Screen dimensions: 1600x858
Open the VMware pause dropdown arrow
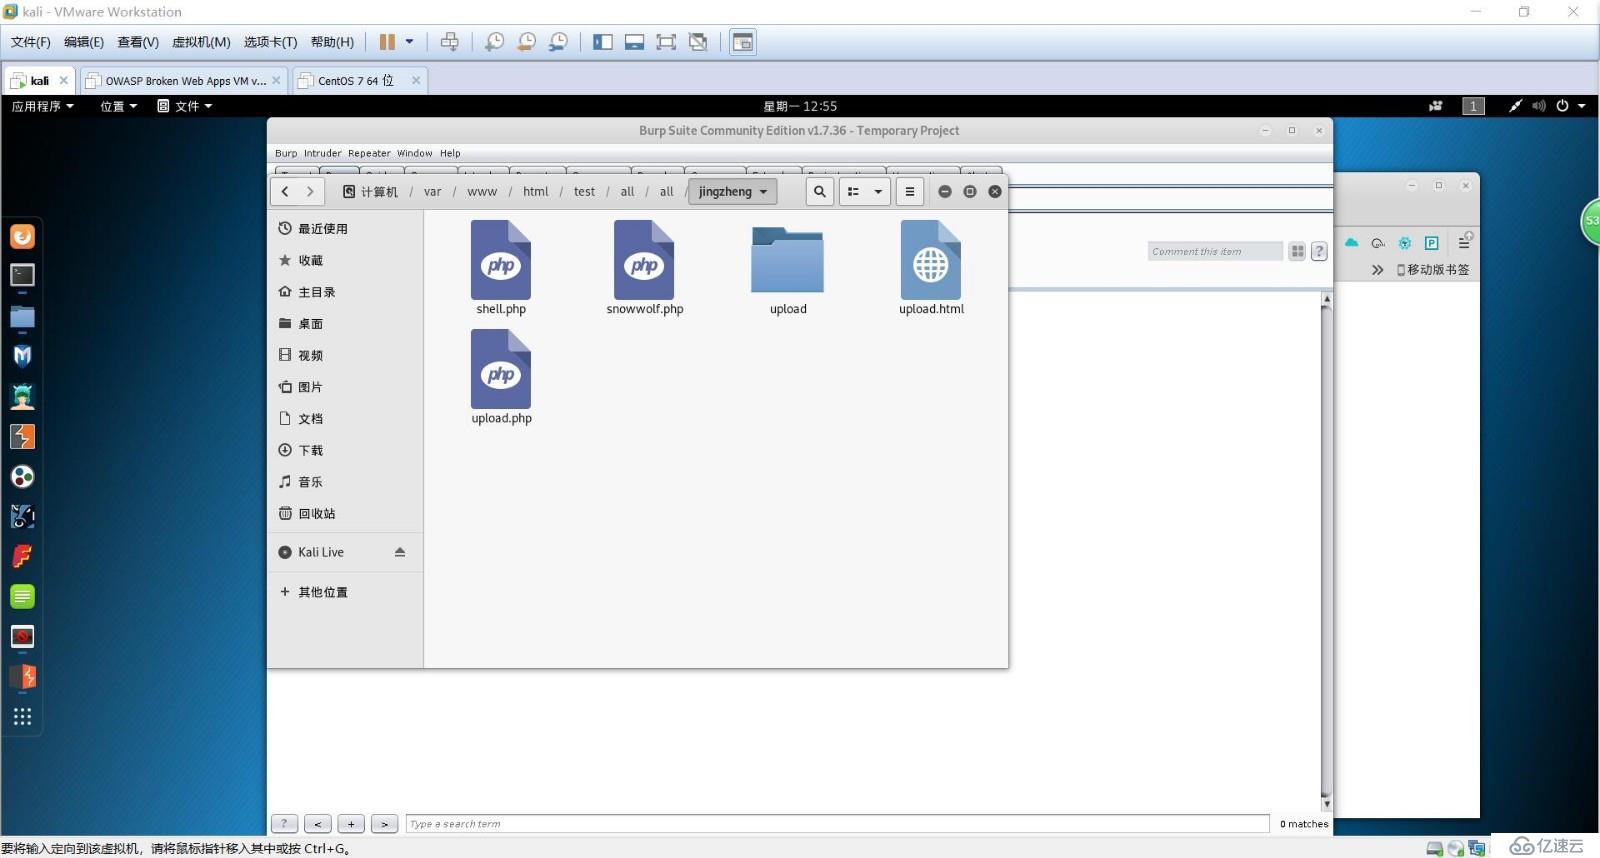click(x=409, y=42)
